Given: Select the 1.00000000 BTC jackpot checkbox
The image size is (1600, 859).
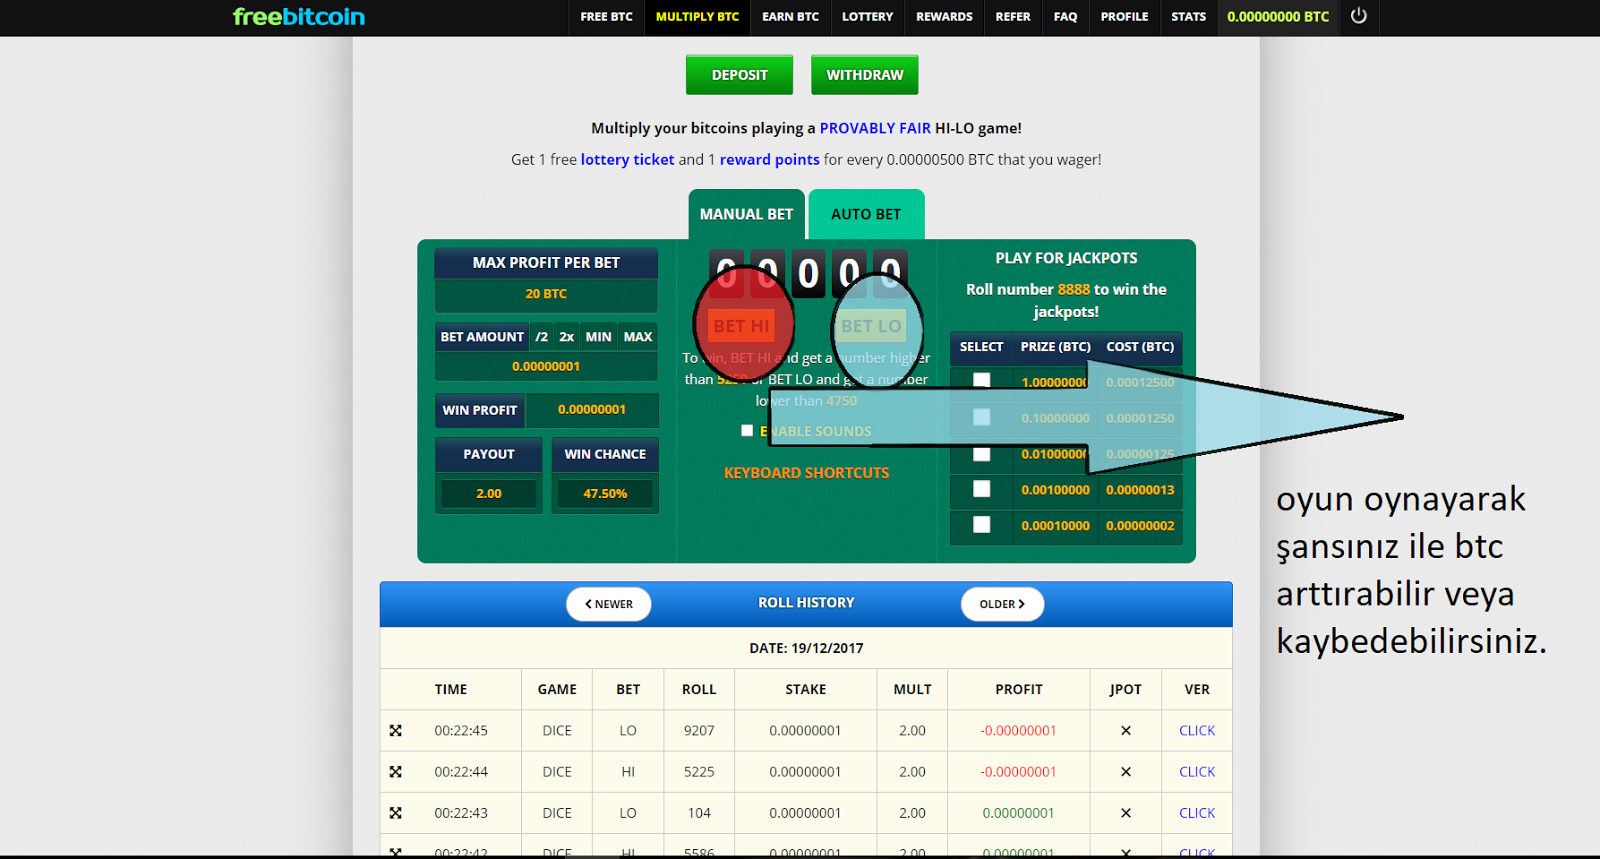Looking at the screenshot, I should pos(982,381).
